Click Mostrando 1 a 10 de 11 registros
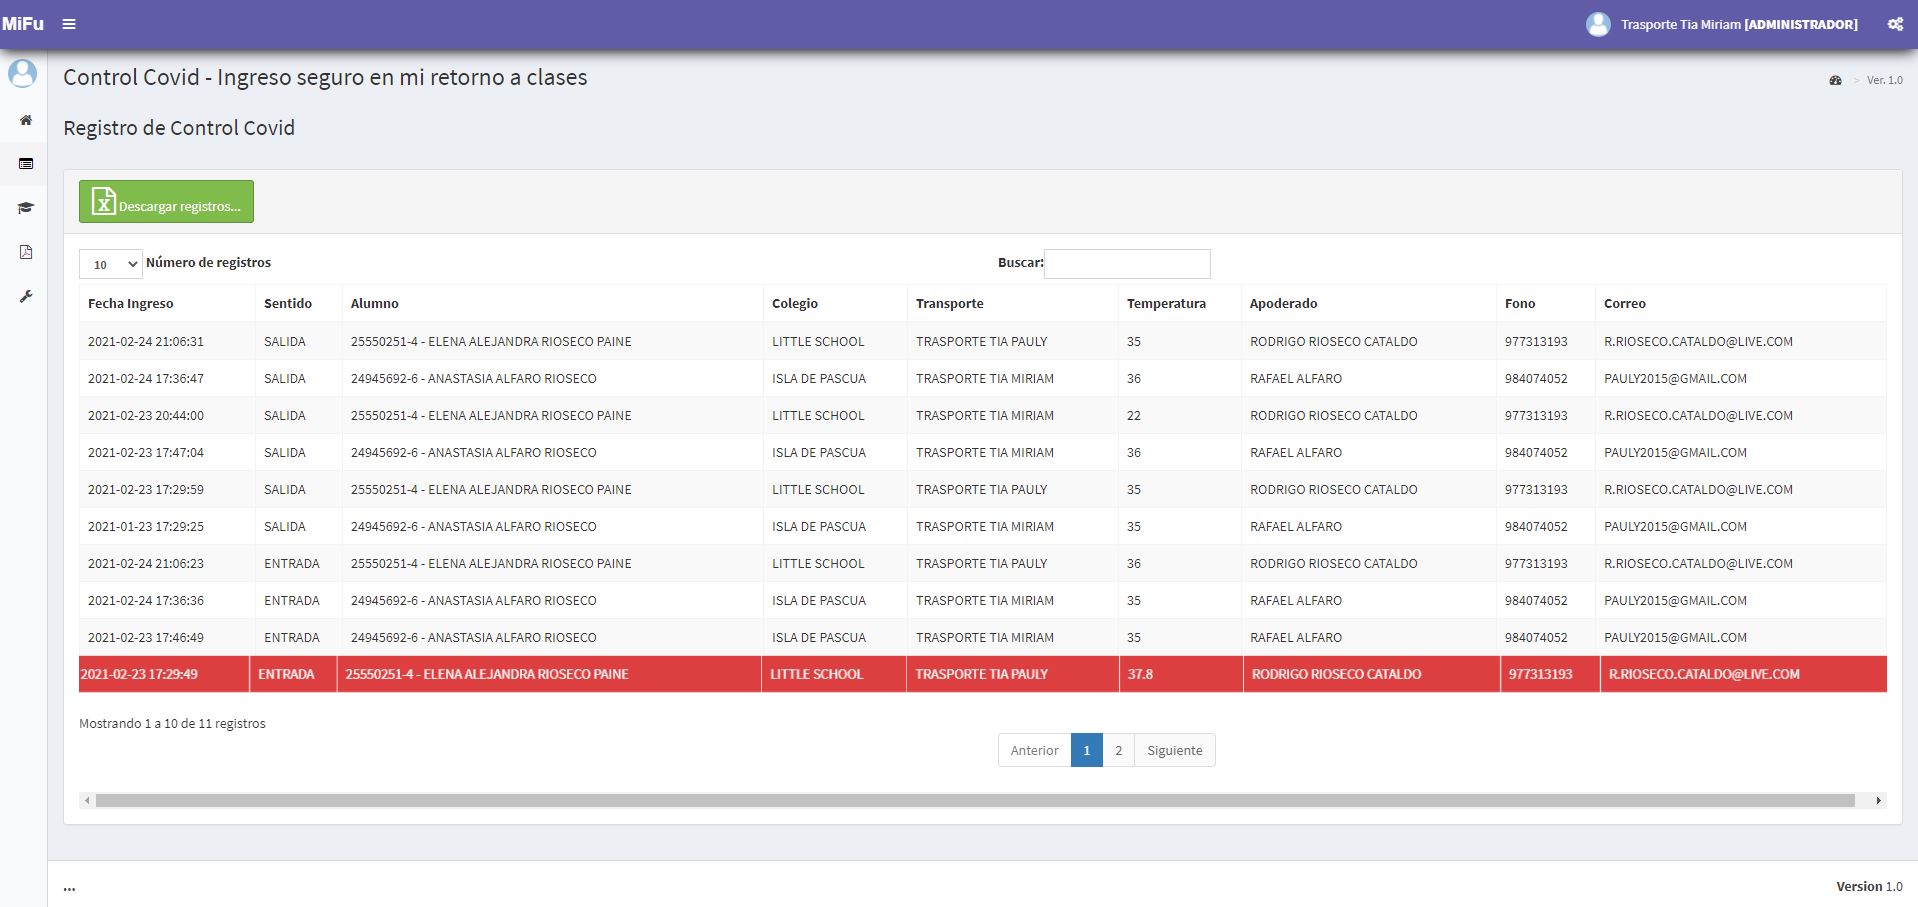The image size is (1918, 907). pos(172,723)
